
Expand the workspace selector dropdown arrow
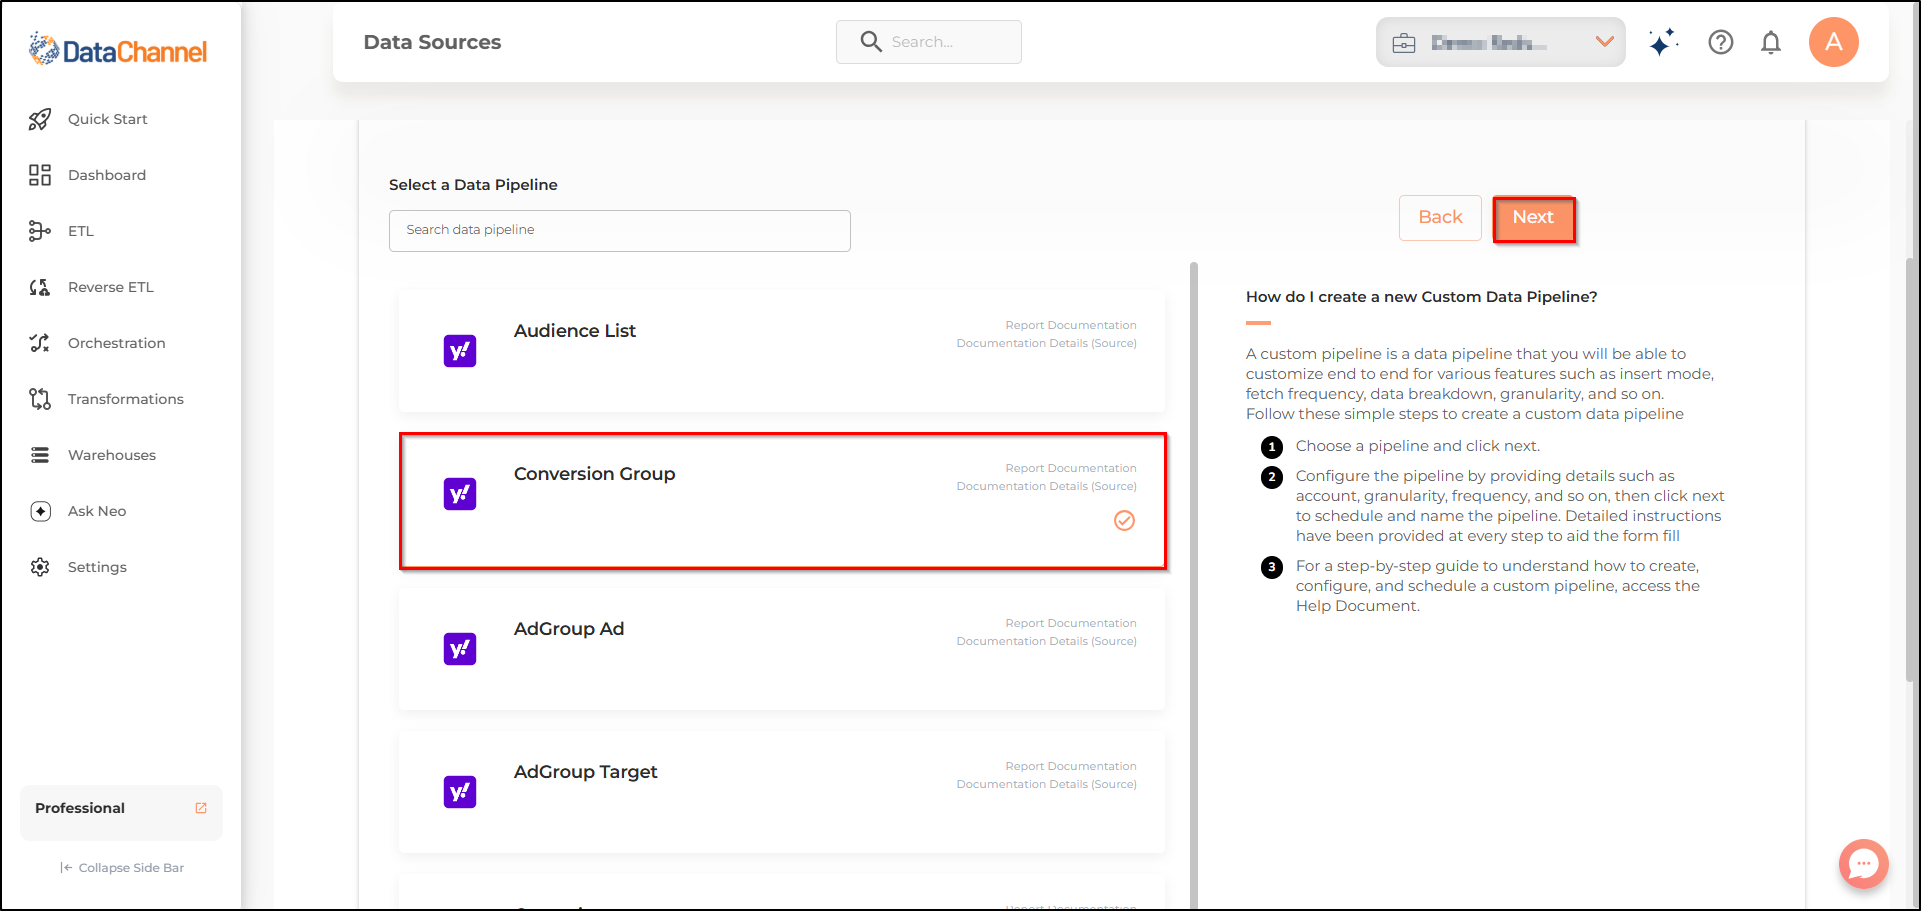click(x=1605, y=42)
